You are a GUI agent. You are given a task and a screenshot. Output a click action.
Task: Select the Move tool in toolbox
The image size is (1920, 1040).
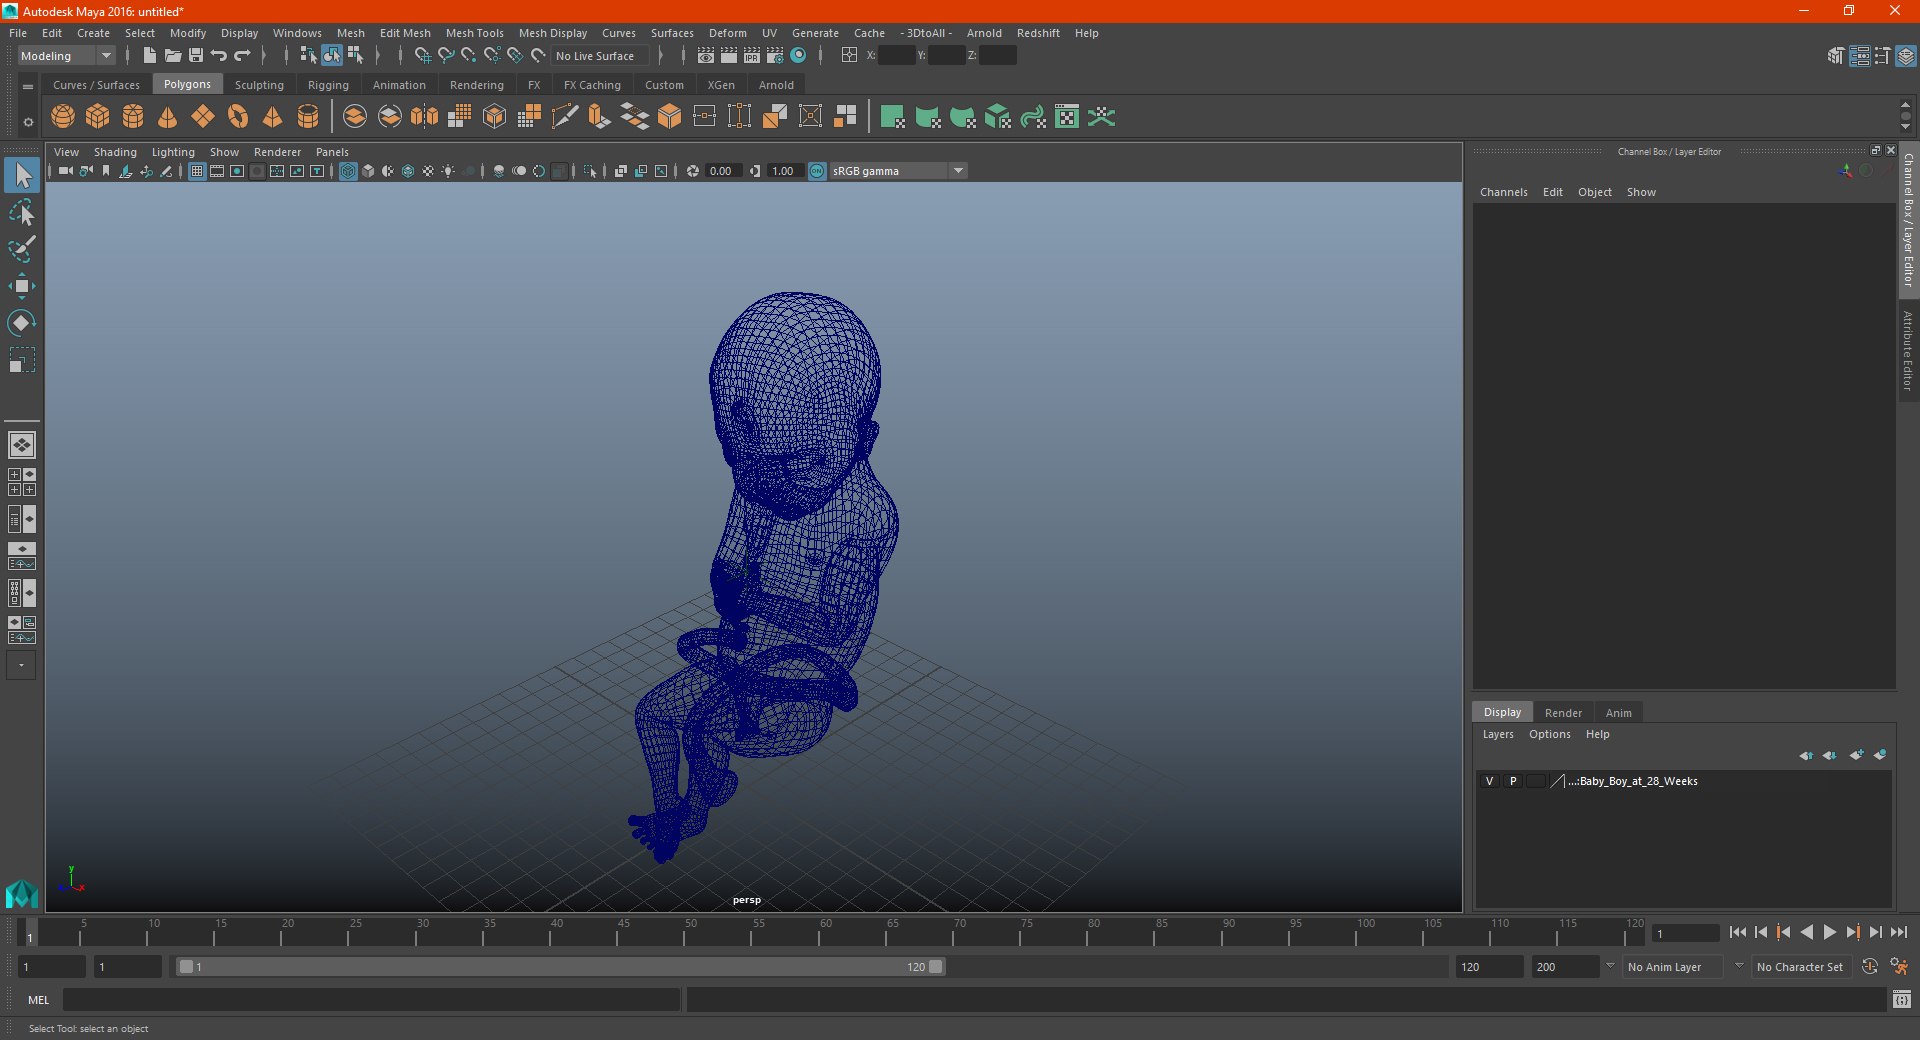pos(21,286)
